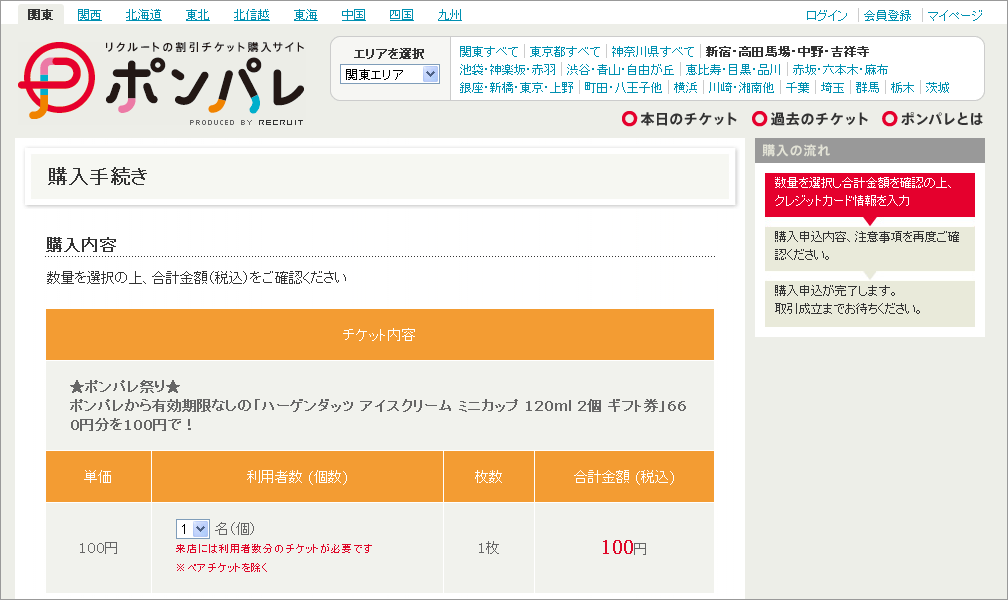Click 恵比寿・目黒・品川 area link
This screenshot has width=1008, height=600.
[x=734, y=69]
